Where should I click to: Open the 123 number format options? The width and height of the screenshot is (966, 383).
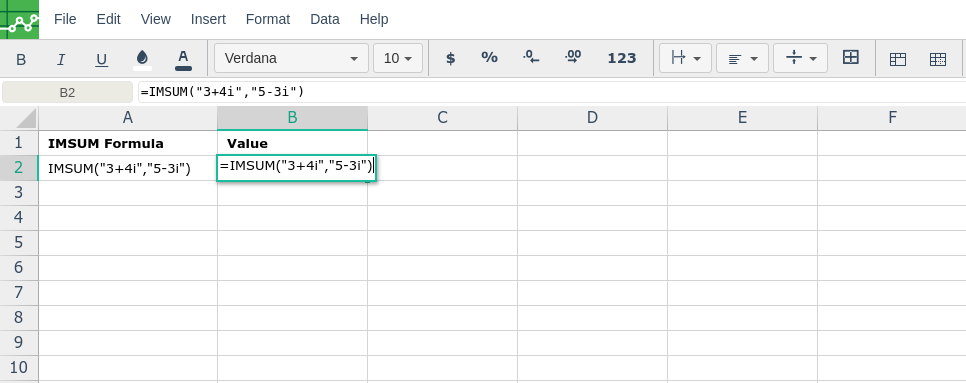(622, 58)
